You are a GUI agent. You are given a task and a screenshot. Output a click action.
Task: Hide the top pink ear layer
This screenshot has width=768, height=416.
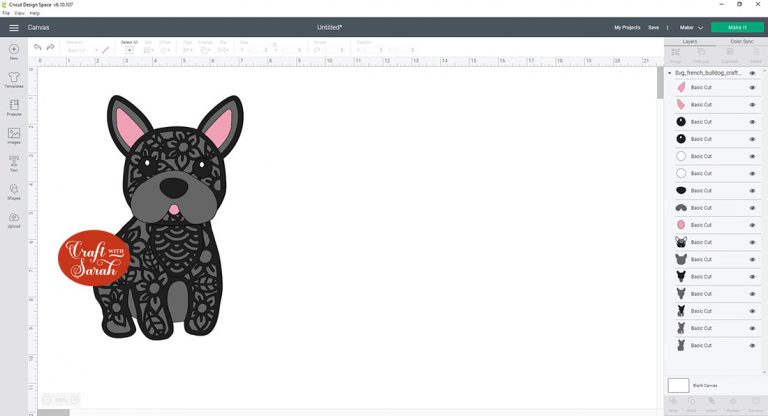coord(752,88)
